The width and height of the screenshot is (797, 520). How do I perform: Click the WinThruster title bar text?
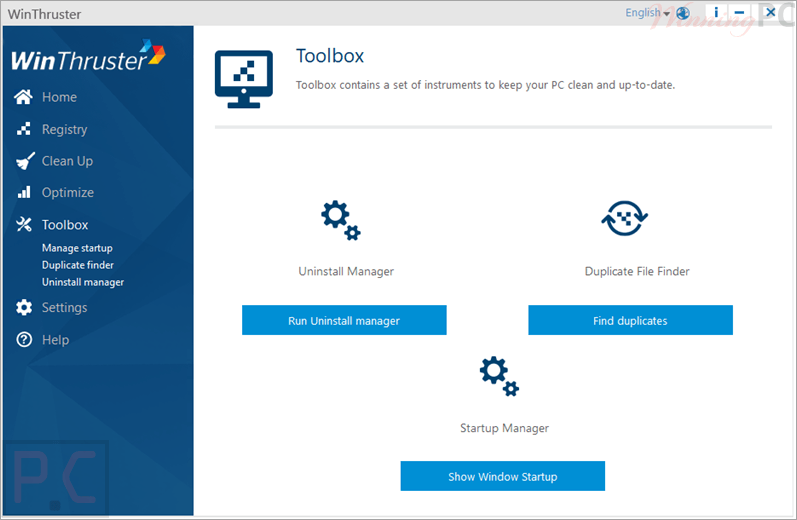44,14
